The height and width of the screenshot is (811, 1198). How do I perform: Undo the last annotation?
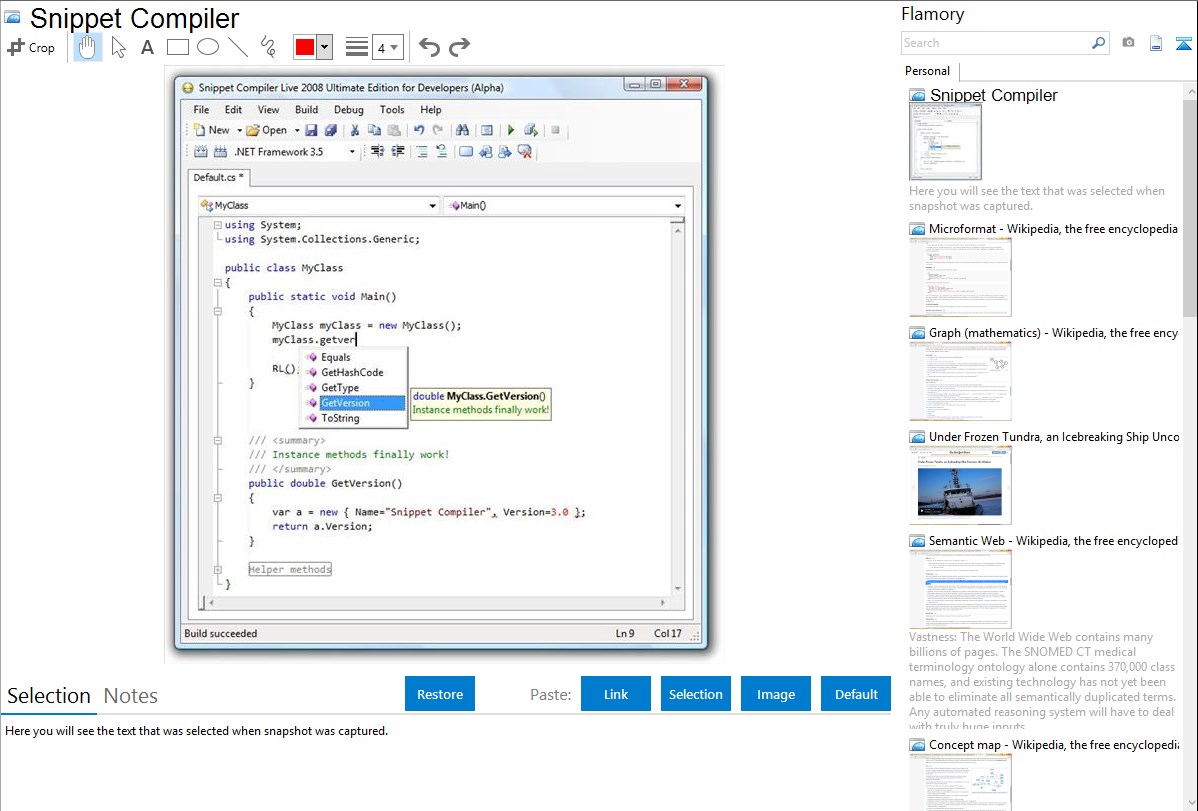pyautogui.click(x=429, y=47)
